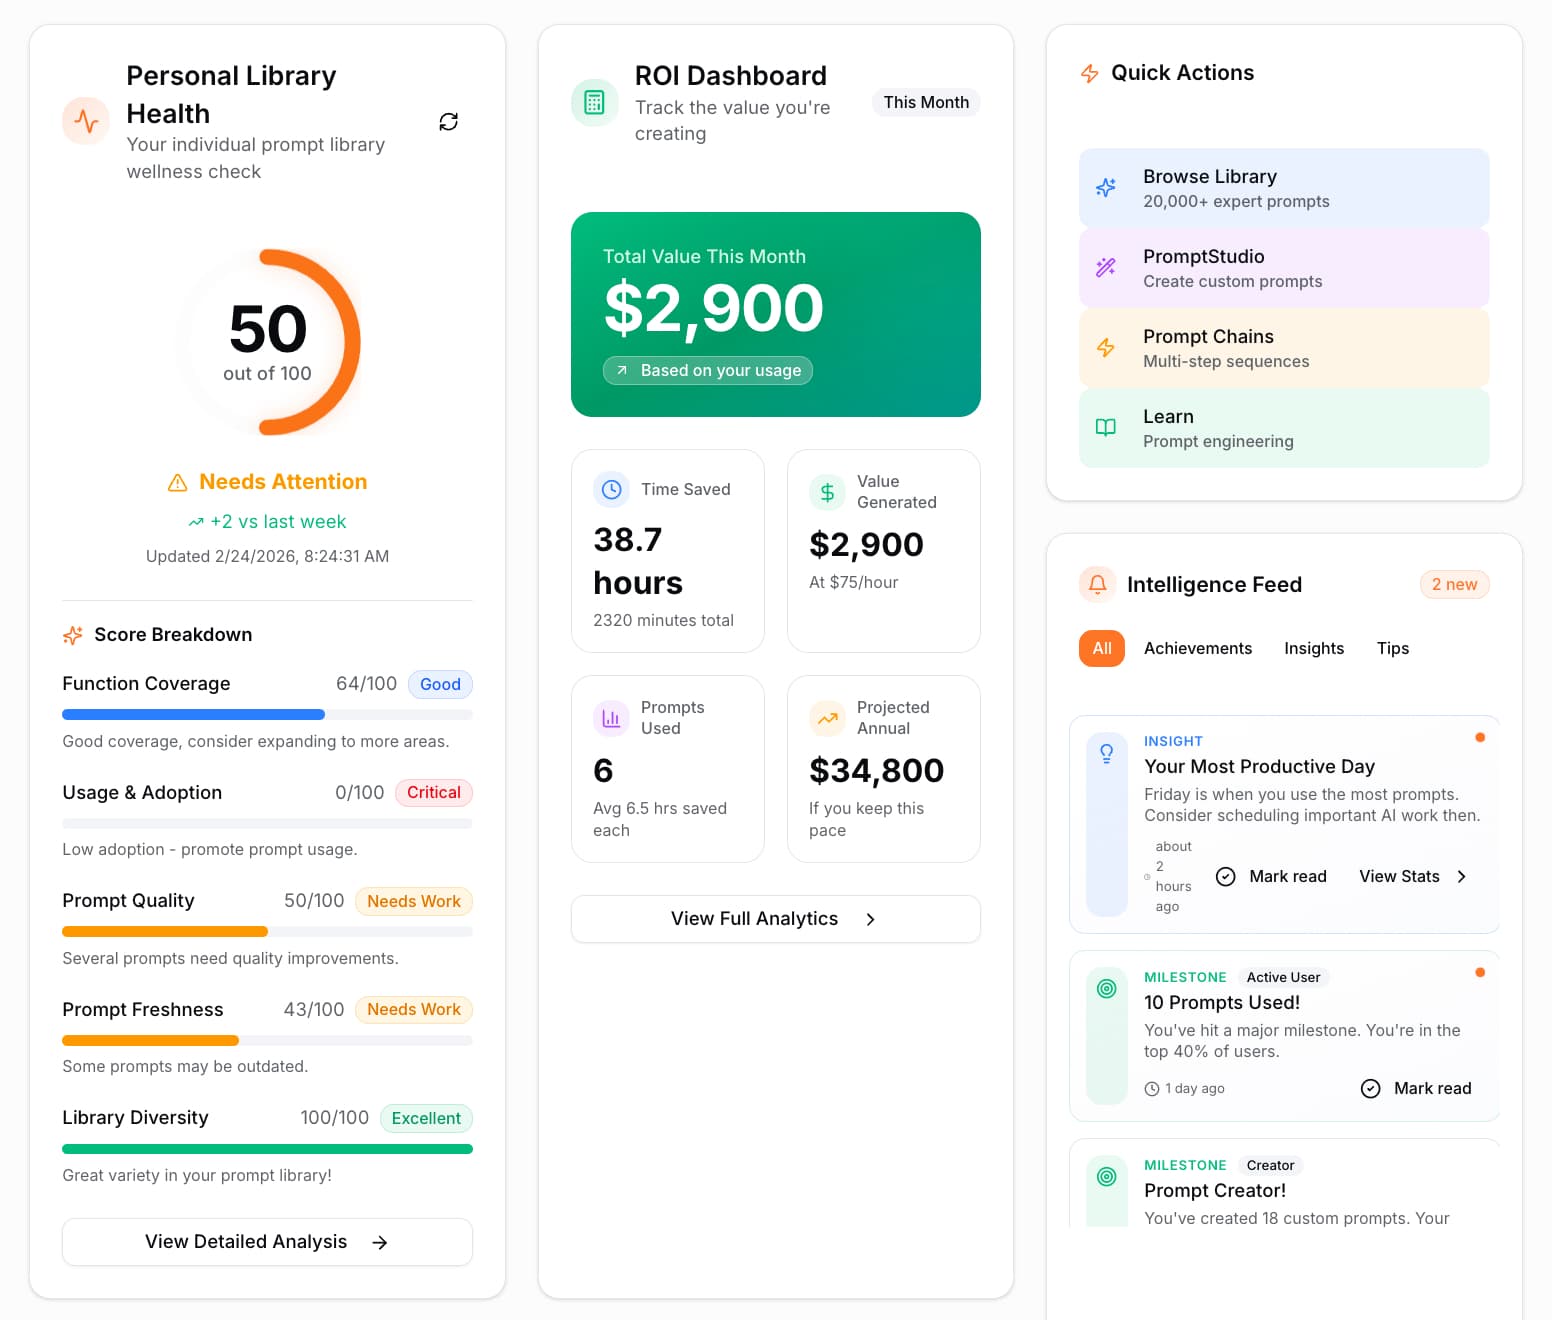Open the This Month period selector

click(x=925, y=103)
